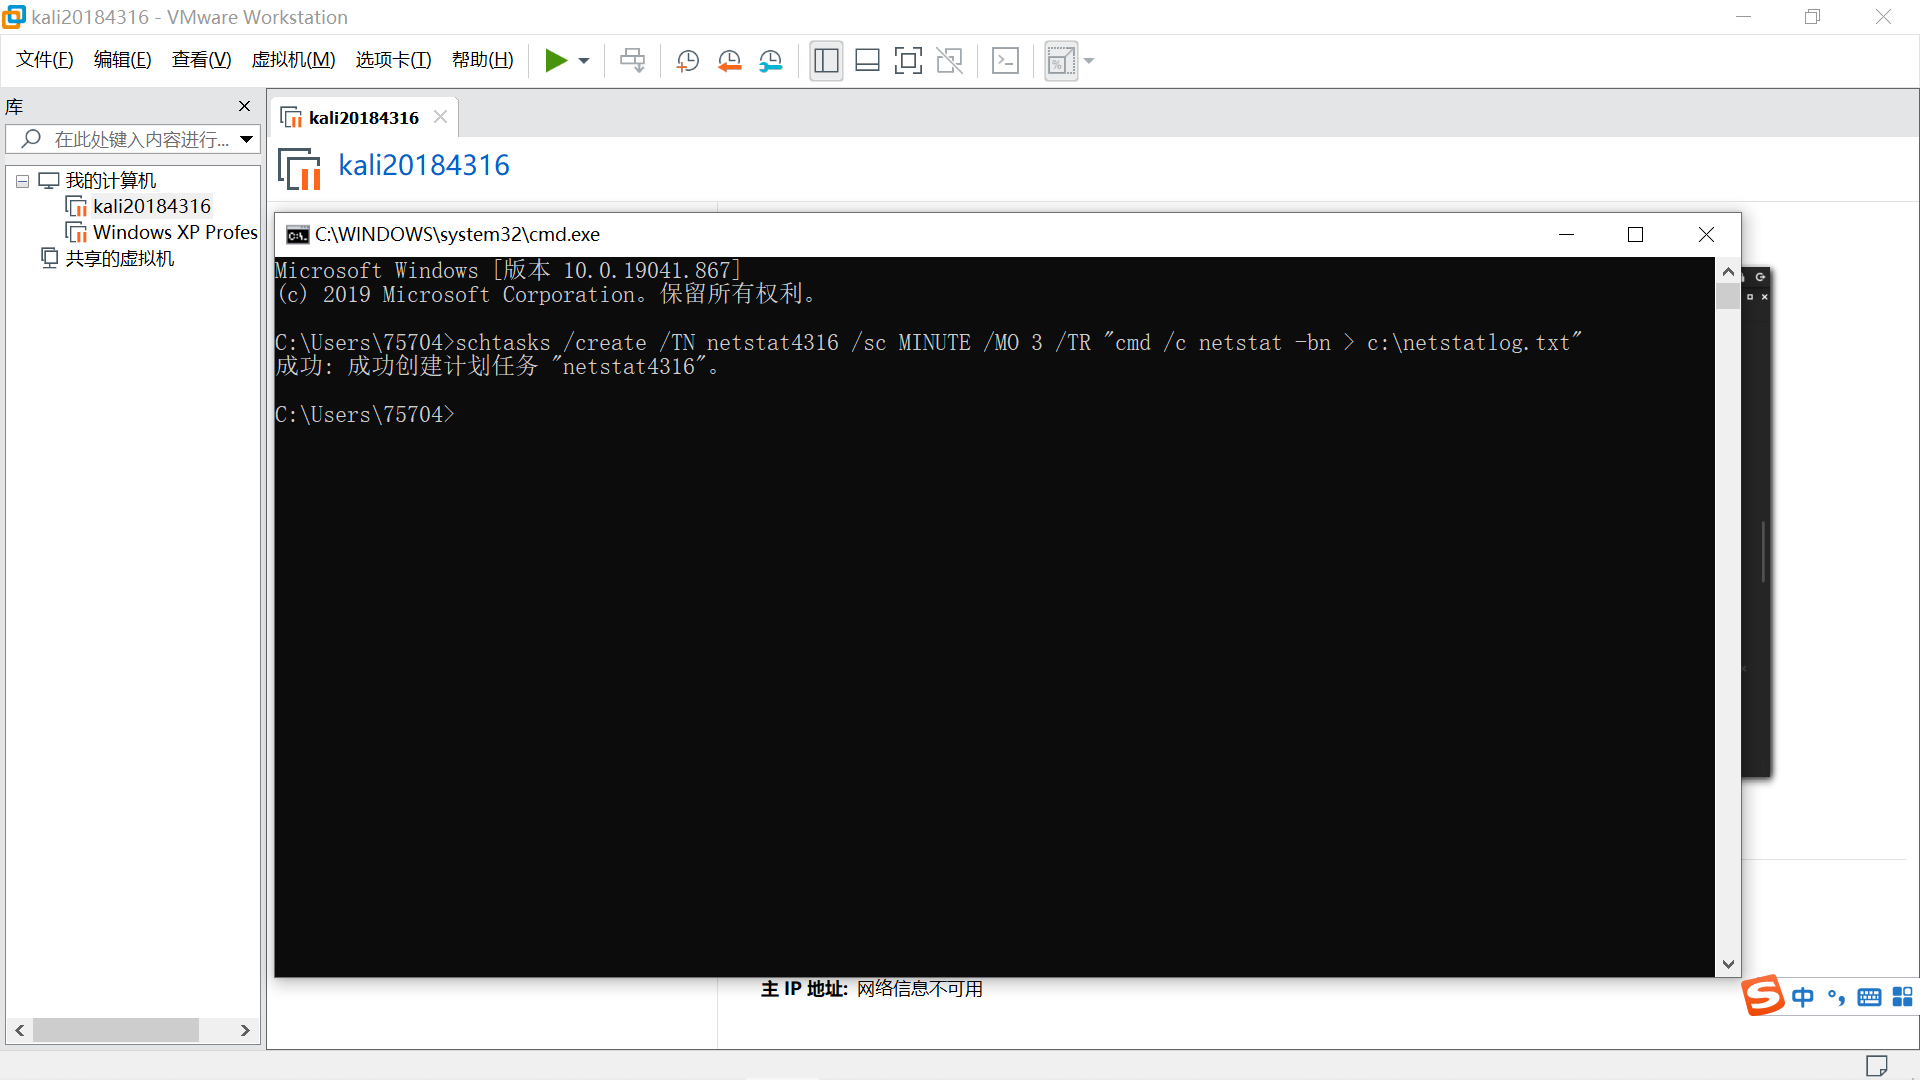Close the library panel

tap(244, 106)
